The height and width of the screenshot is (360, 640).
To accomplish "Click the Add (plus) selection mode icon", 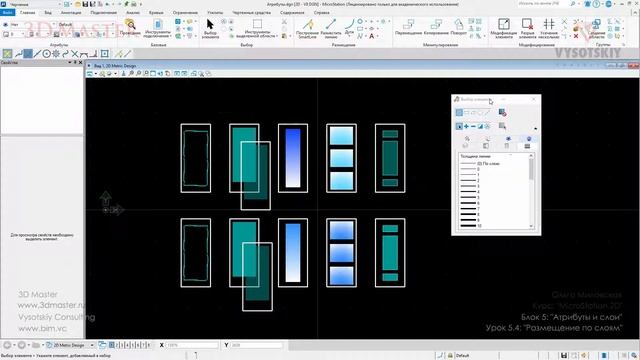I will 466,127.
